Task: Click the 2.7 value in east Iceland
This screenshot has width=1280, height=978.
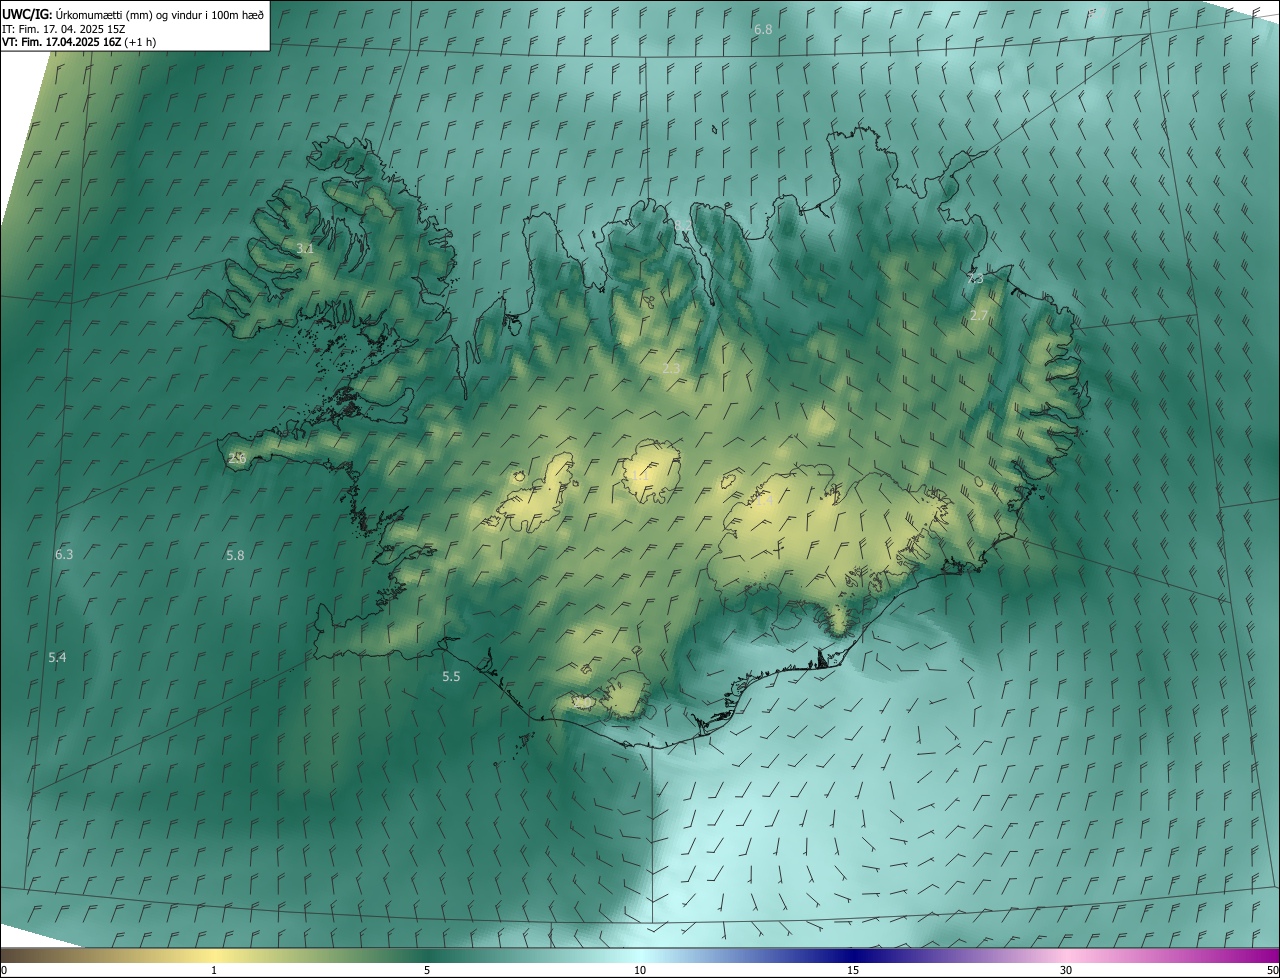Action: pos(979,315)
